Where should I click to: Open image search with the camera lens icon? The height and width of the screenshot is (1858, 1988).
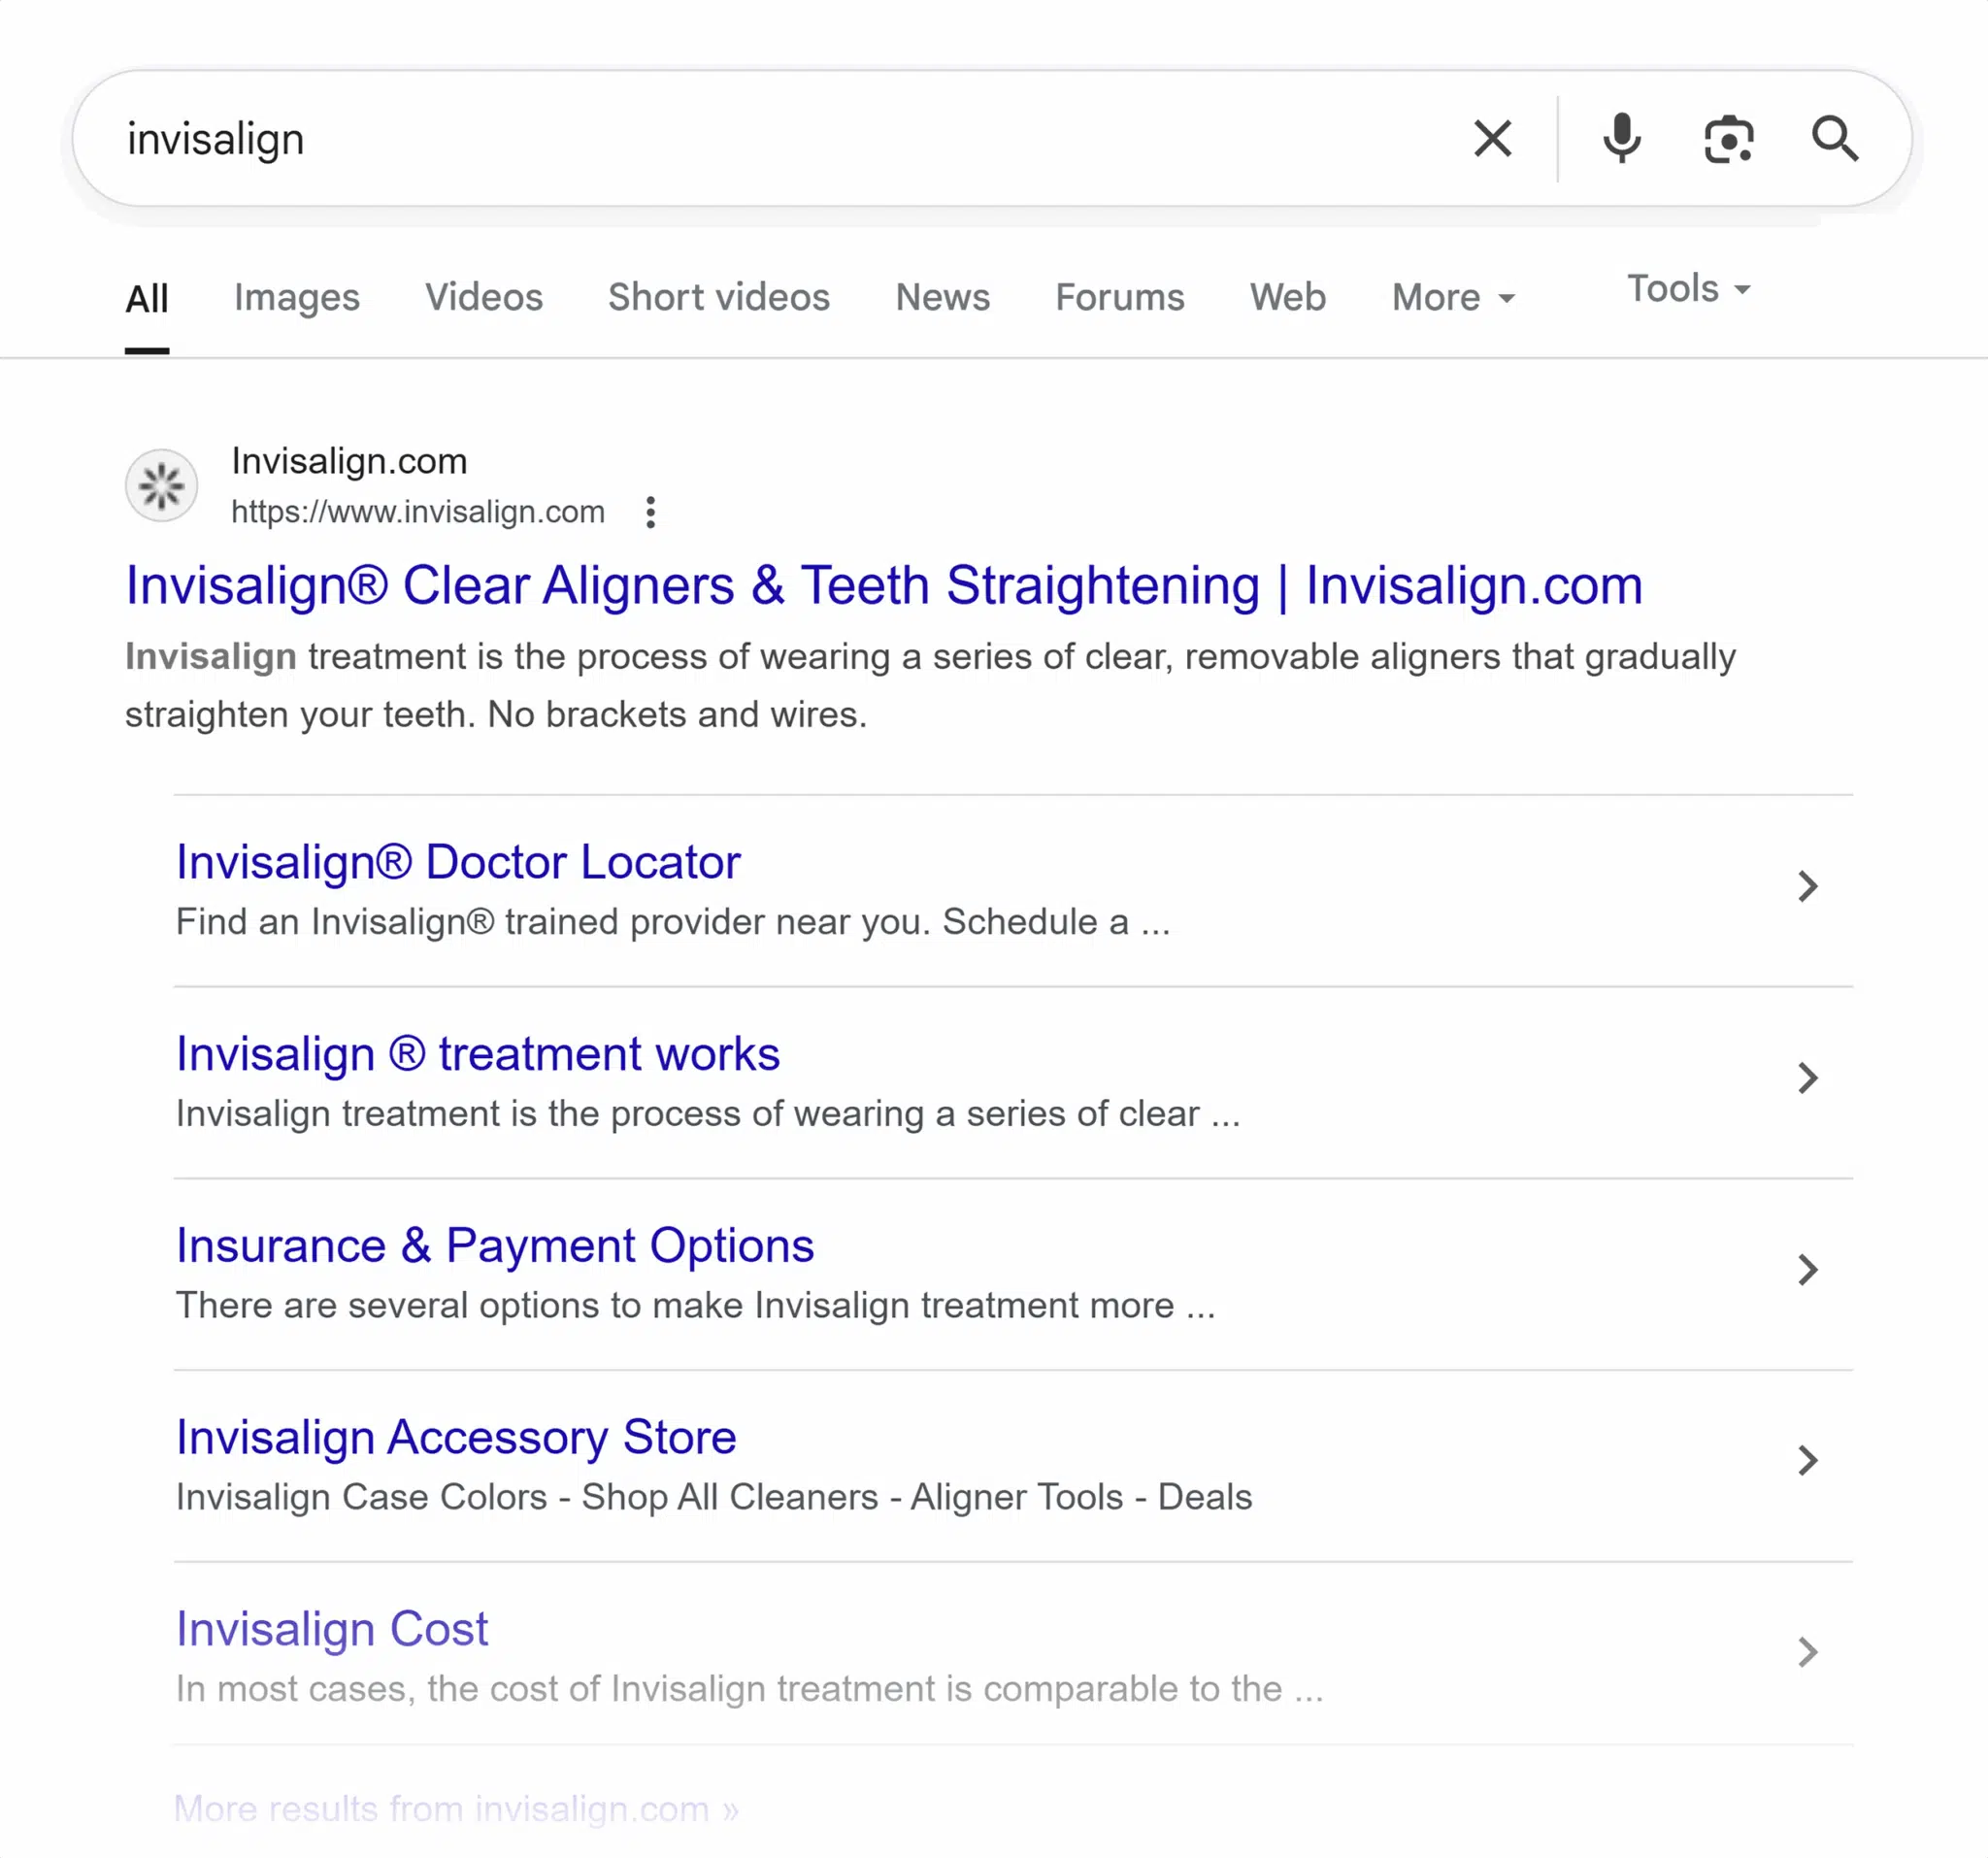(x=1728, y=138)
